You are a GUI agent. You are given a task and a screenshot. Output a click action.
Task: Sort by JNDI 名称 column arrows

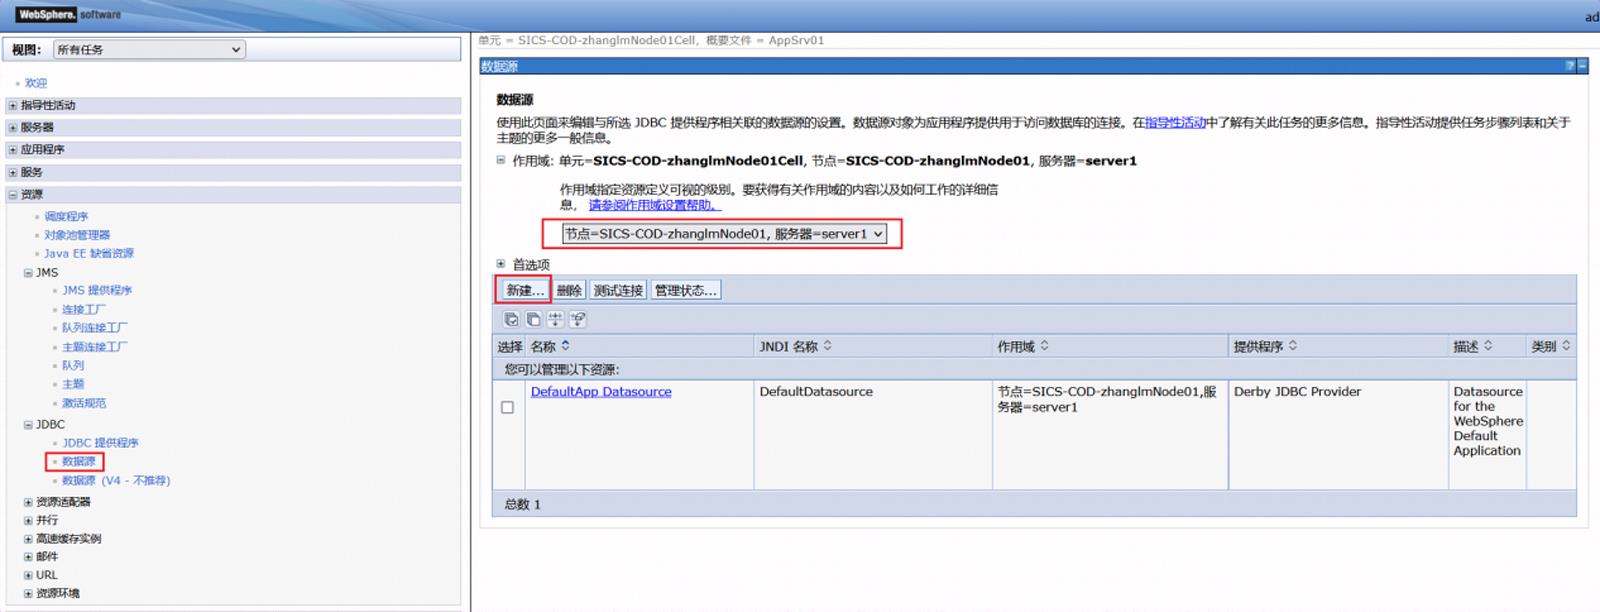[827, 345]
